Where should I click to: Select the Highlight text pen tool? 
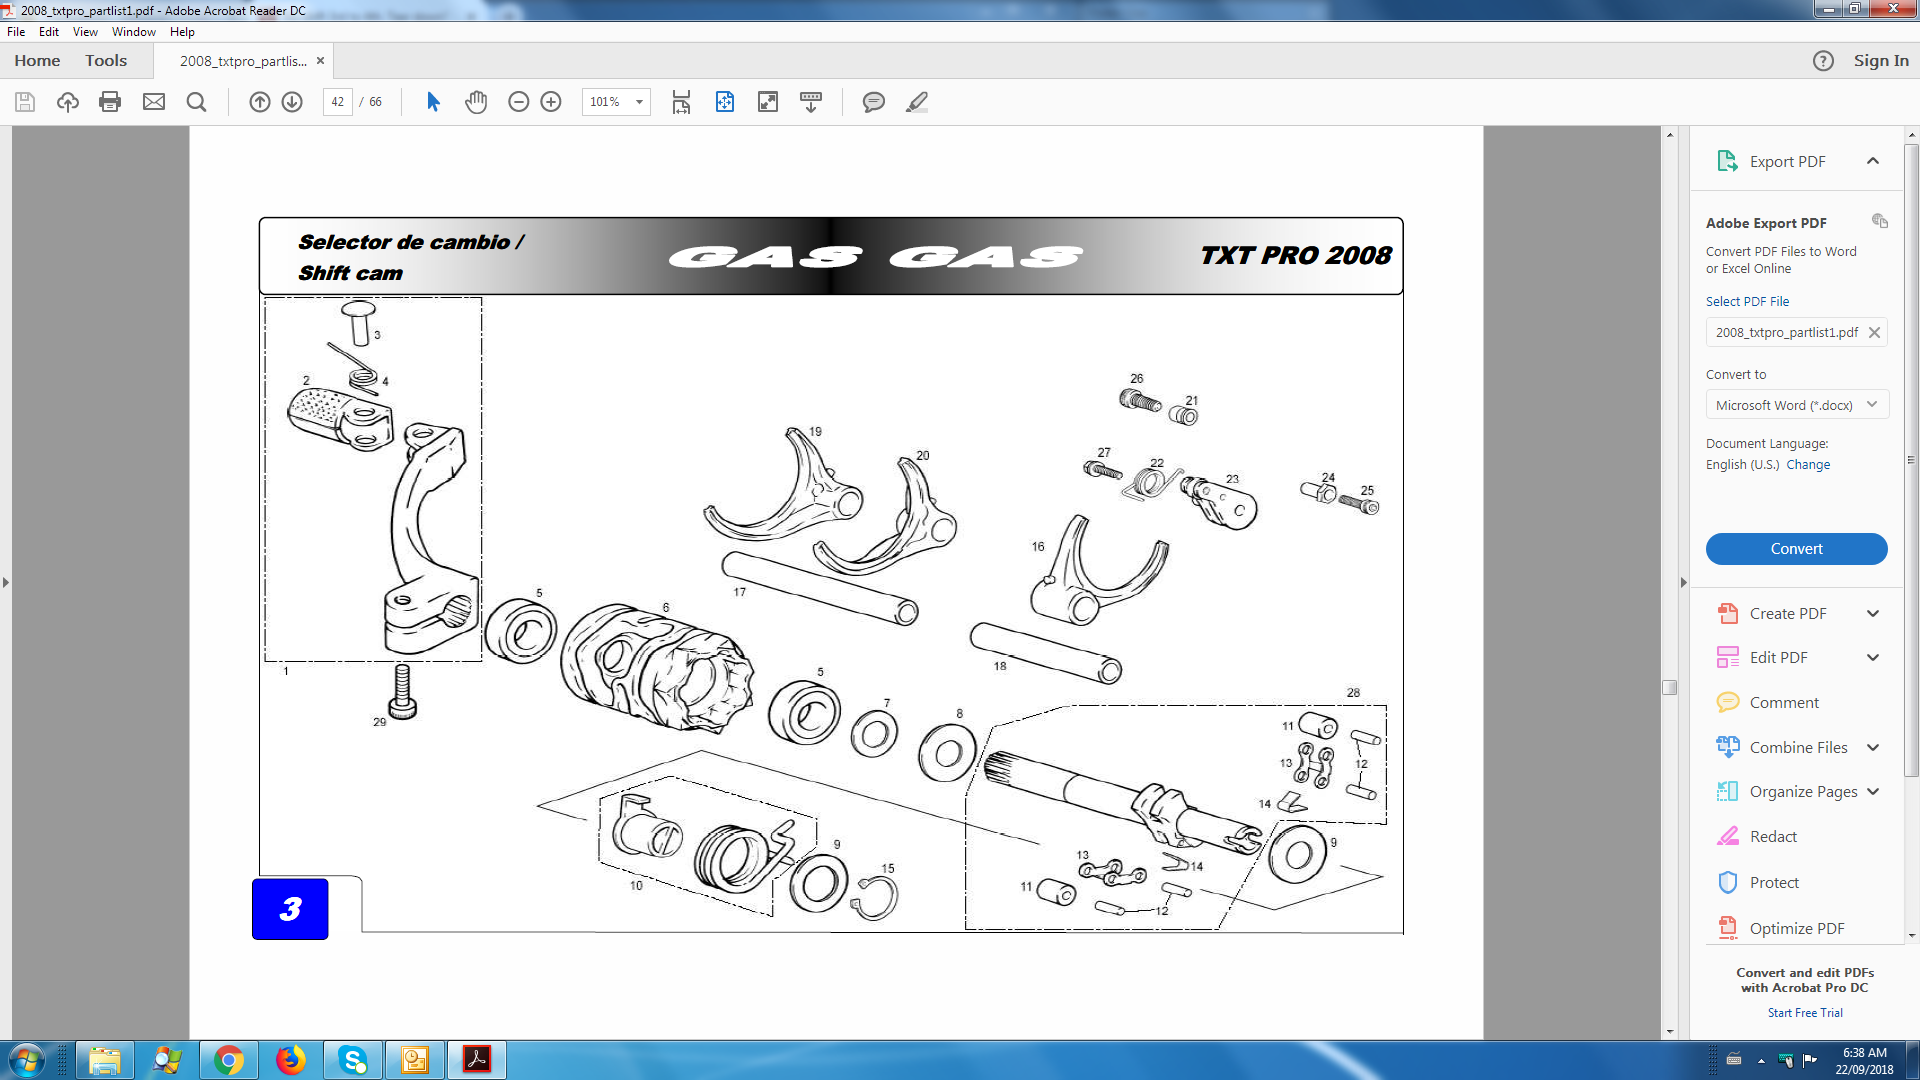pyautogui.click(x=917, y=102)
